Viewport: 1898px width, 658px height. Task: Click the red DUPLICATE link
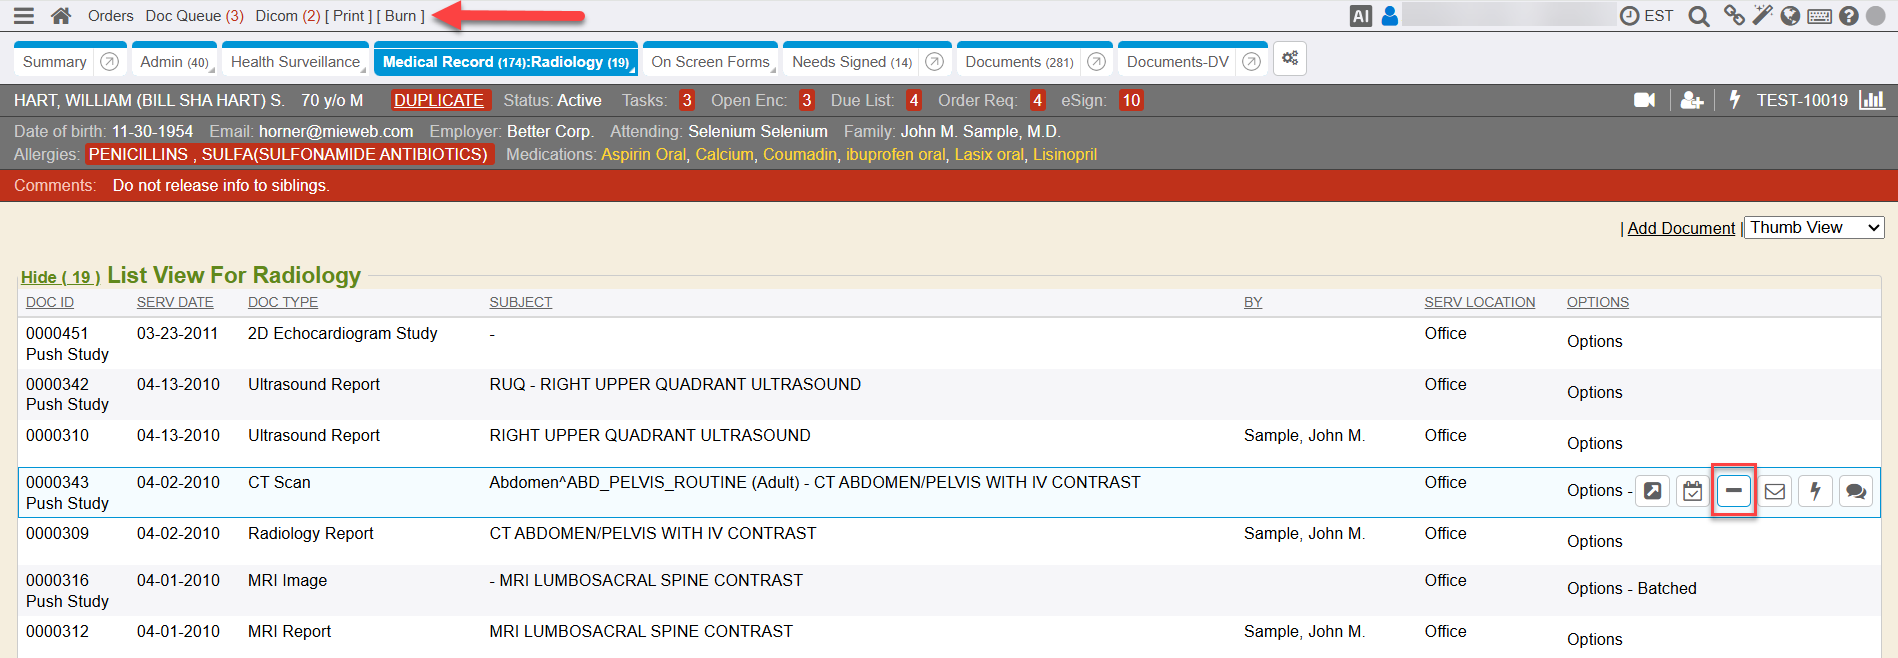click(x=439, y=100)
